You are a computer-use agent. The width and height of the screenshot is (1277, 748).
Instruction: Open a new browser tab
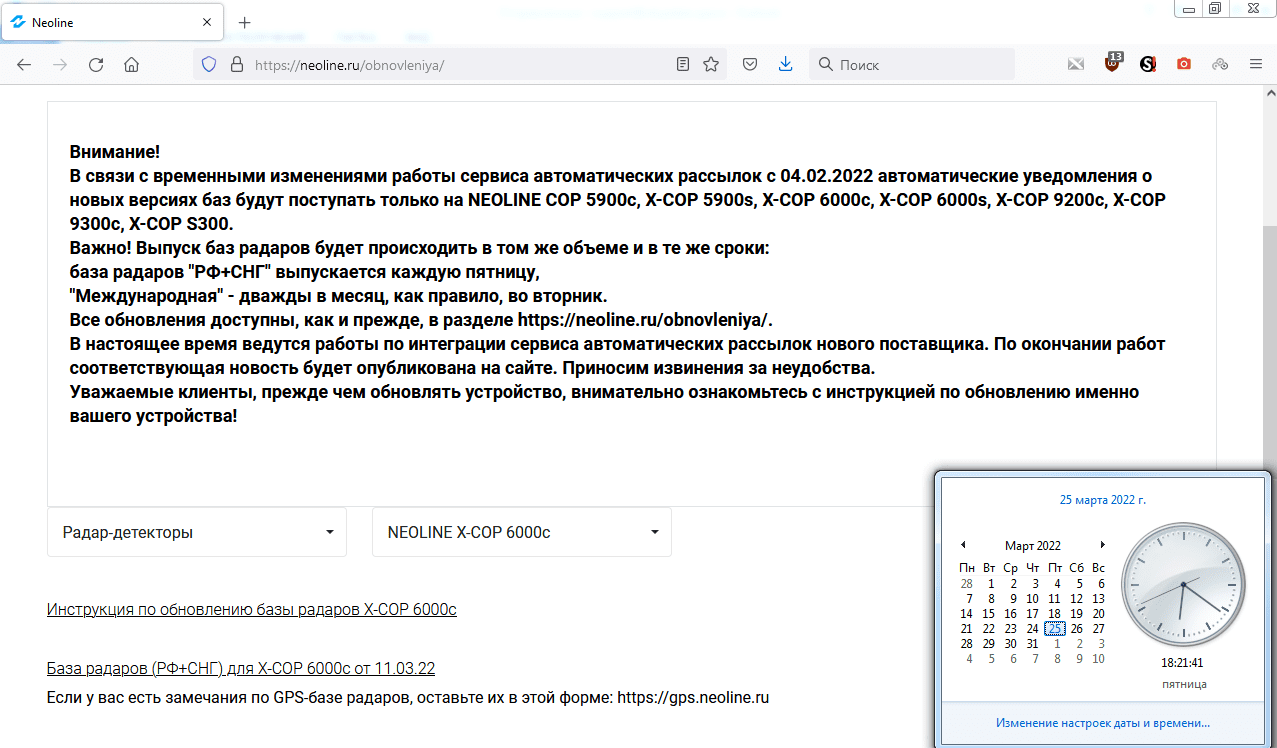(245, 22)
